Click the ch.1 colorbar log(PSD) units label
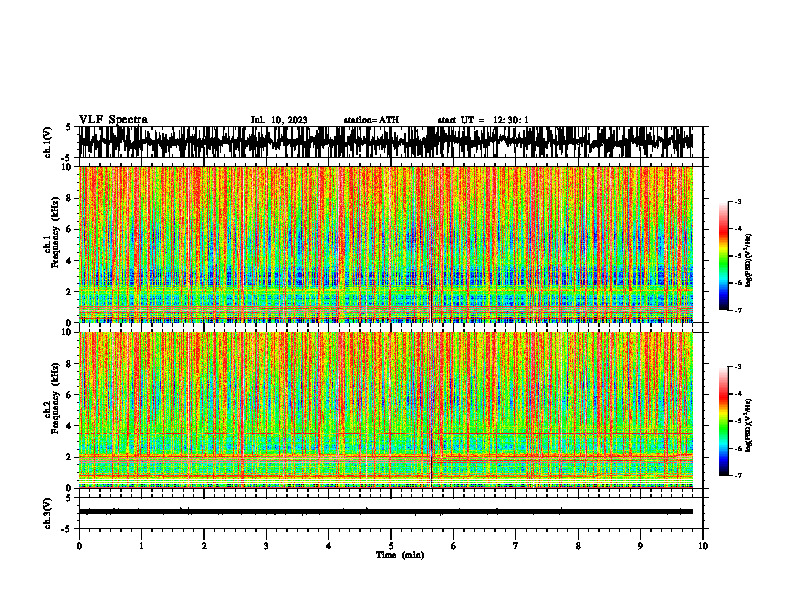This screenshot has width=792, height=612. pos(749,260)
